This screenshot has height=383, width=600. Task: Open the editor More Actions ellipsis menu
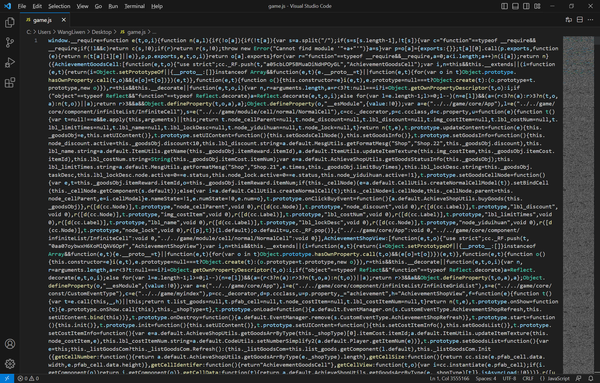[591, 20]
